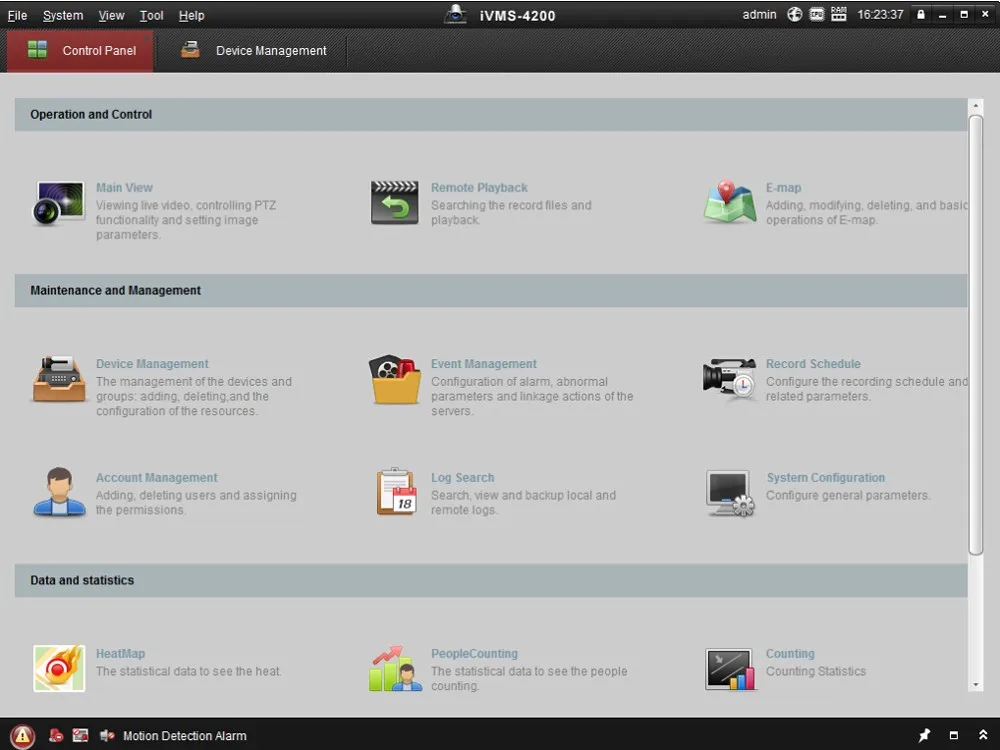
Task: Click the E-map title link
Action: point(783,188)
